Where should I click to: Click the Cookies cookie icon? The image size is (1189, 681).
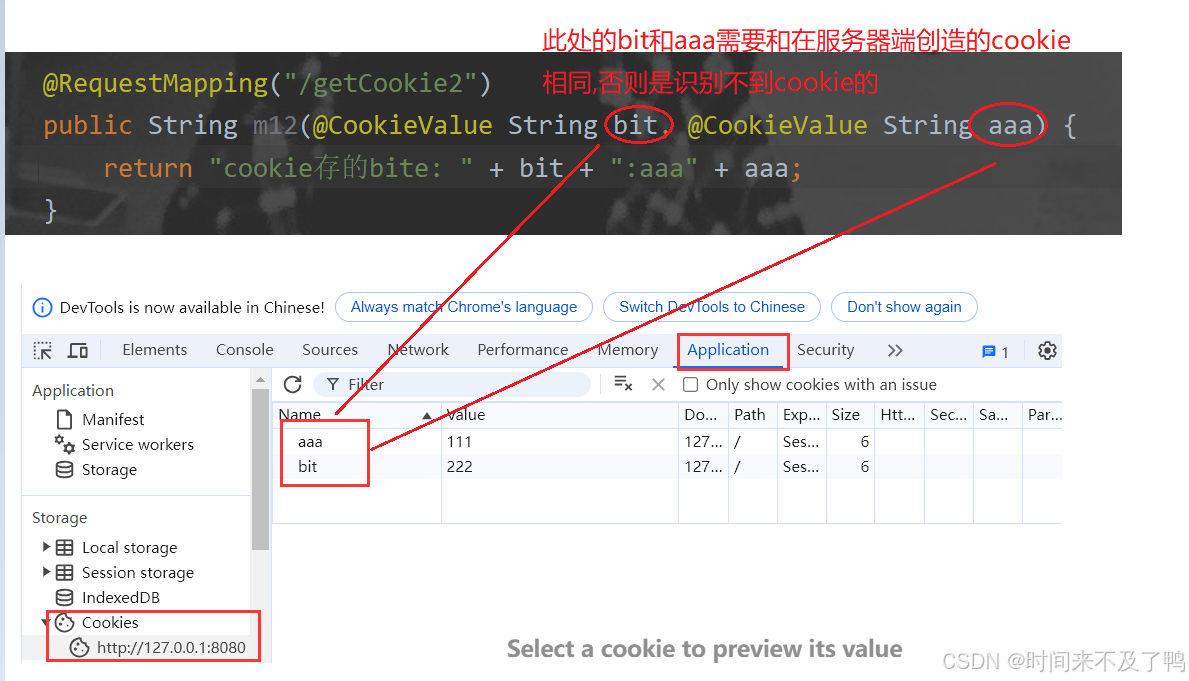click(65, 623)
